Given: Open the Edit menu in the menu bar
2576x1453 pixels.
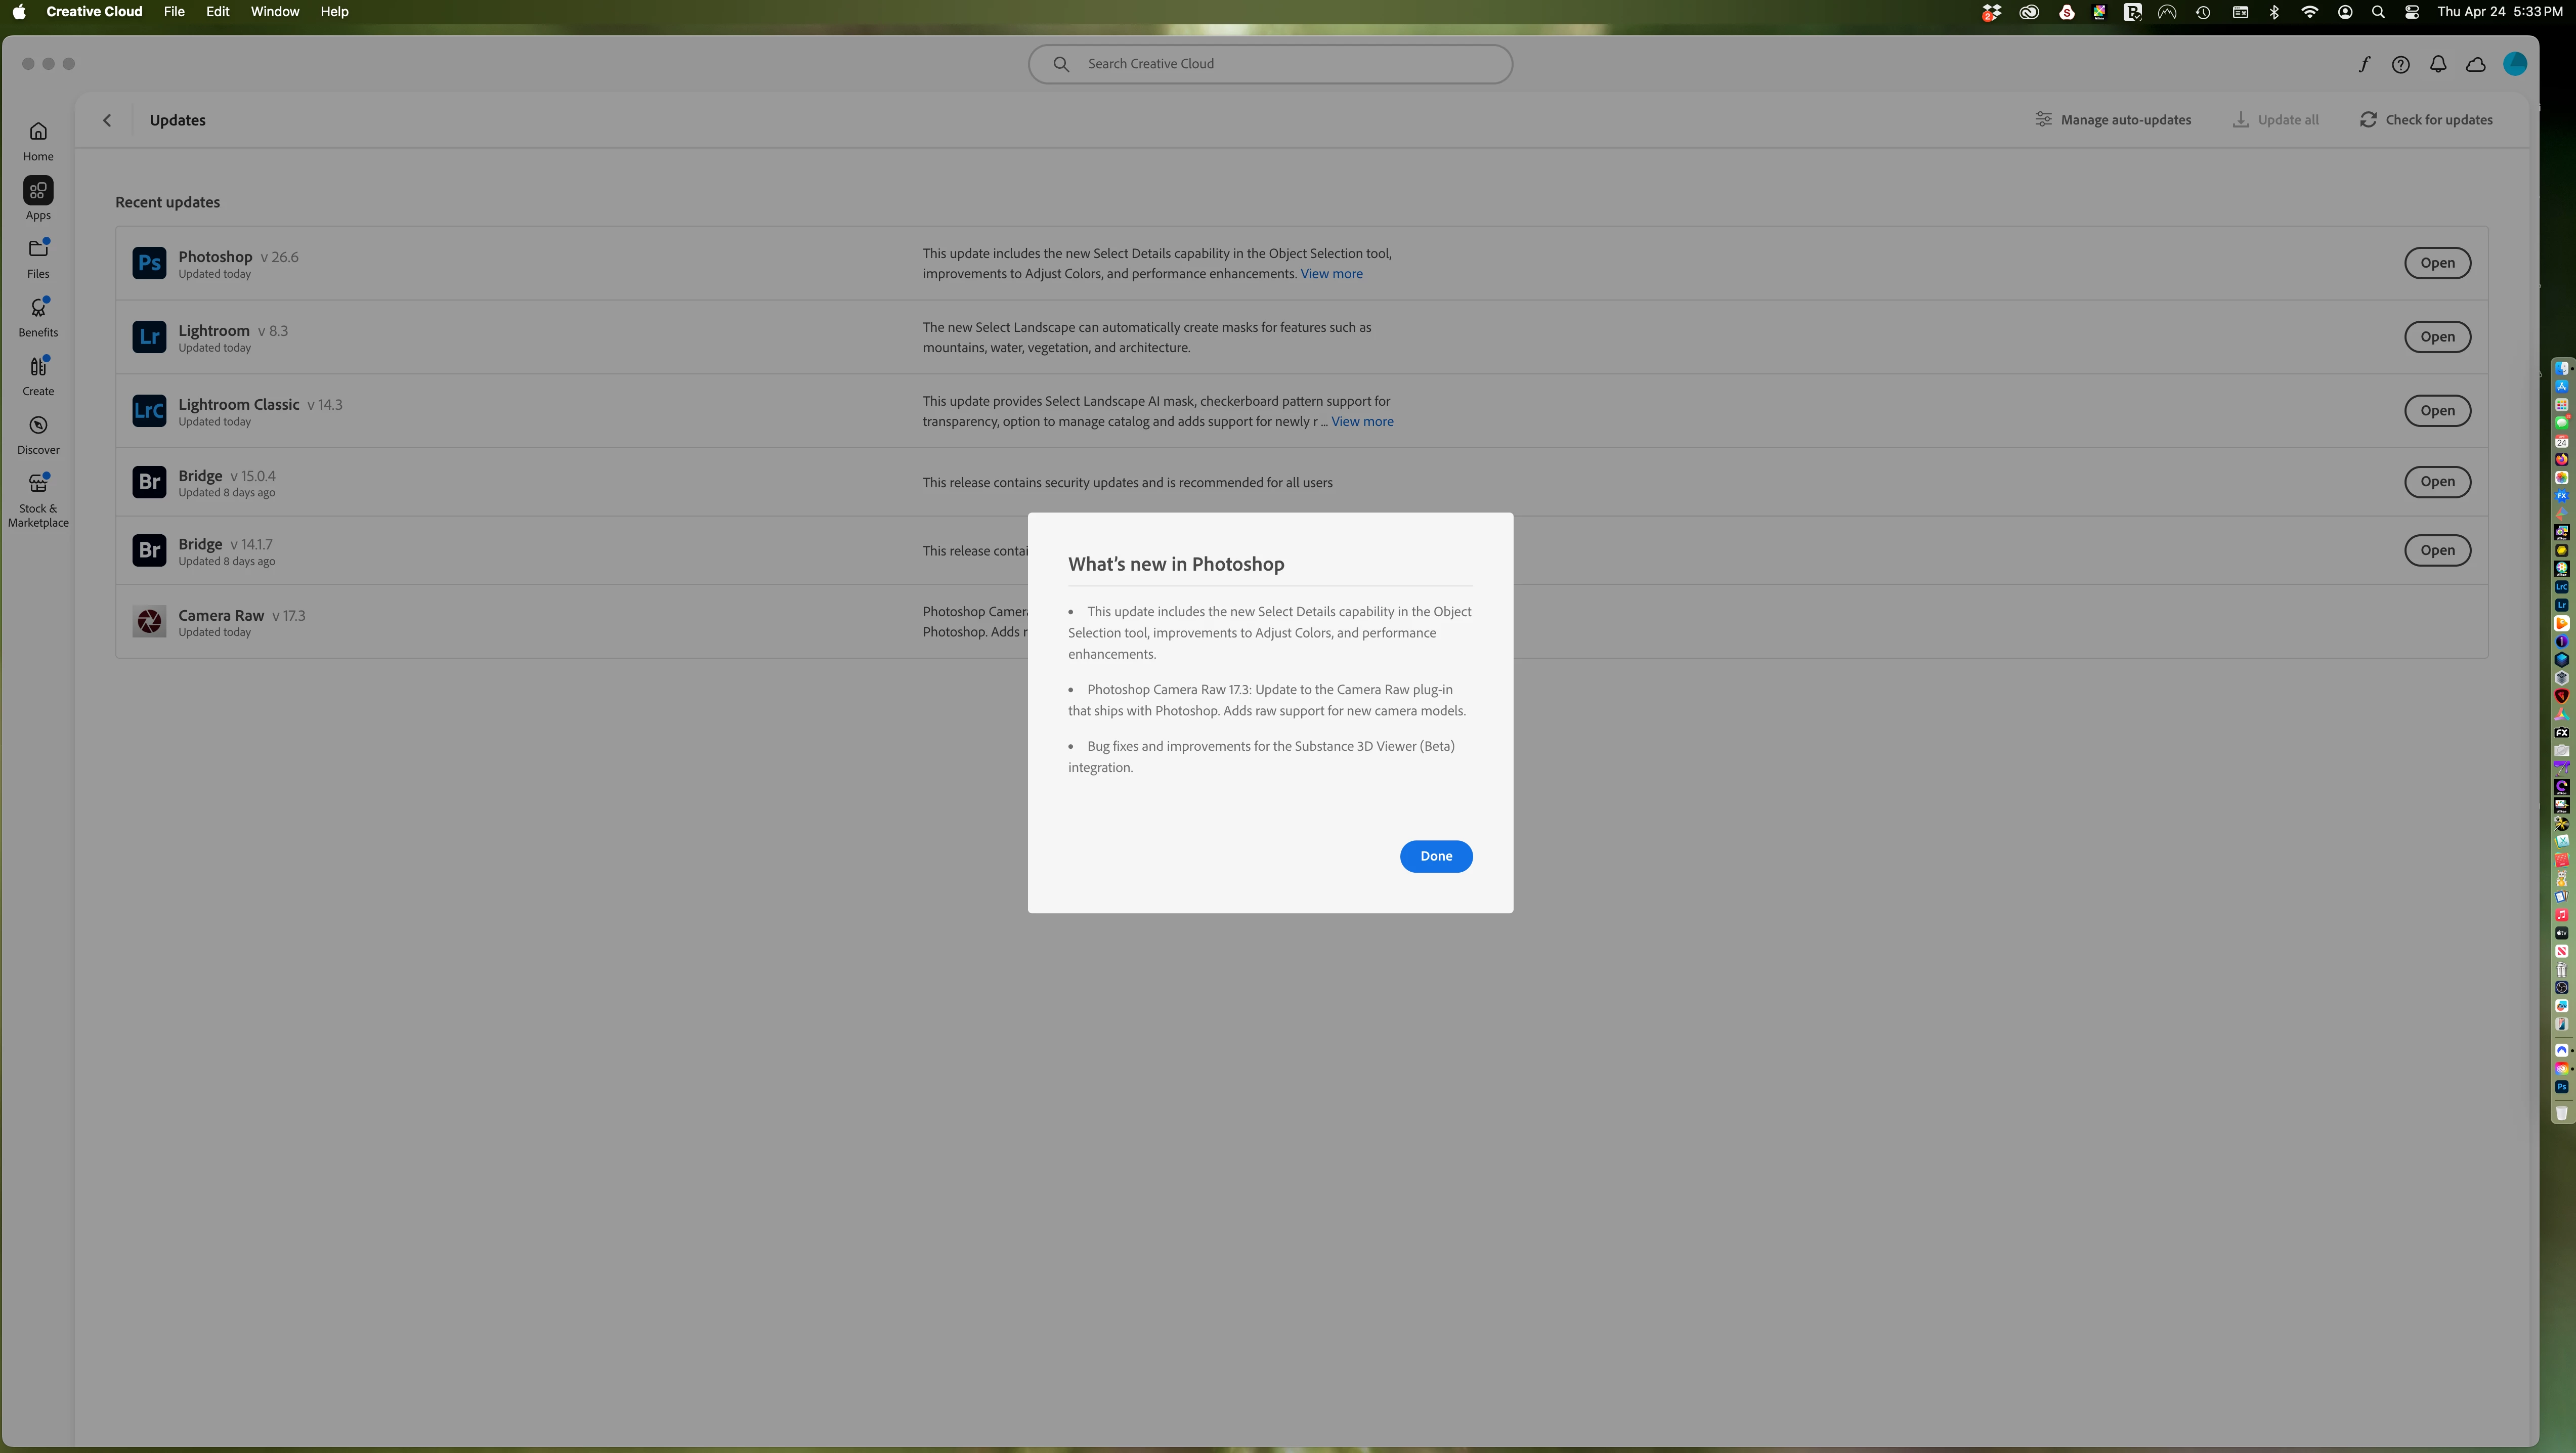Looking at the screenshot, I should tap(217, 12).
